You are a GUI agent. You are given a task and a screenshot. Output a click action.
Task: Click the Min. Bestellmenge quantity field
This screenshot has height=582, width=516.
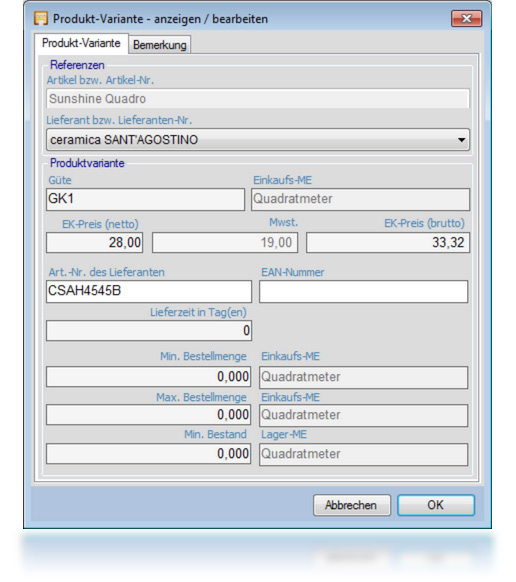click(x=148, y=377)
